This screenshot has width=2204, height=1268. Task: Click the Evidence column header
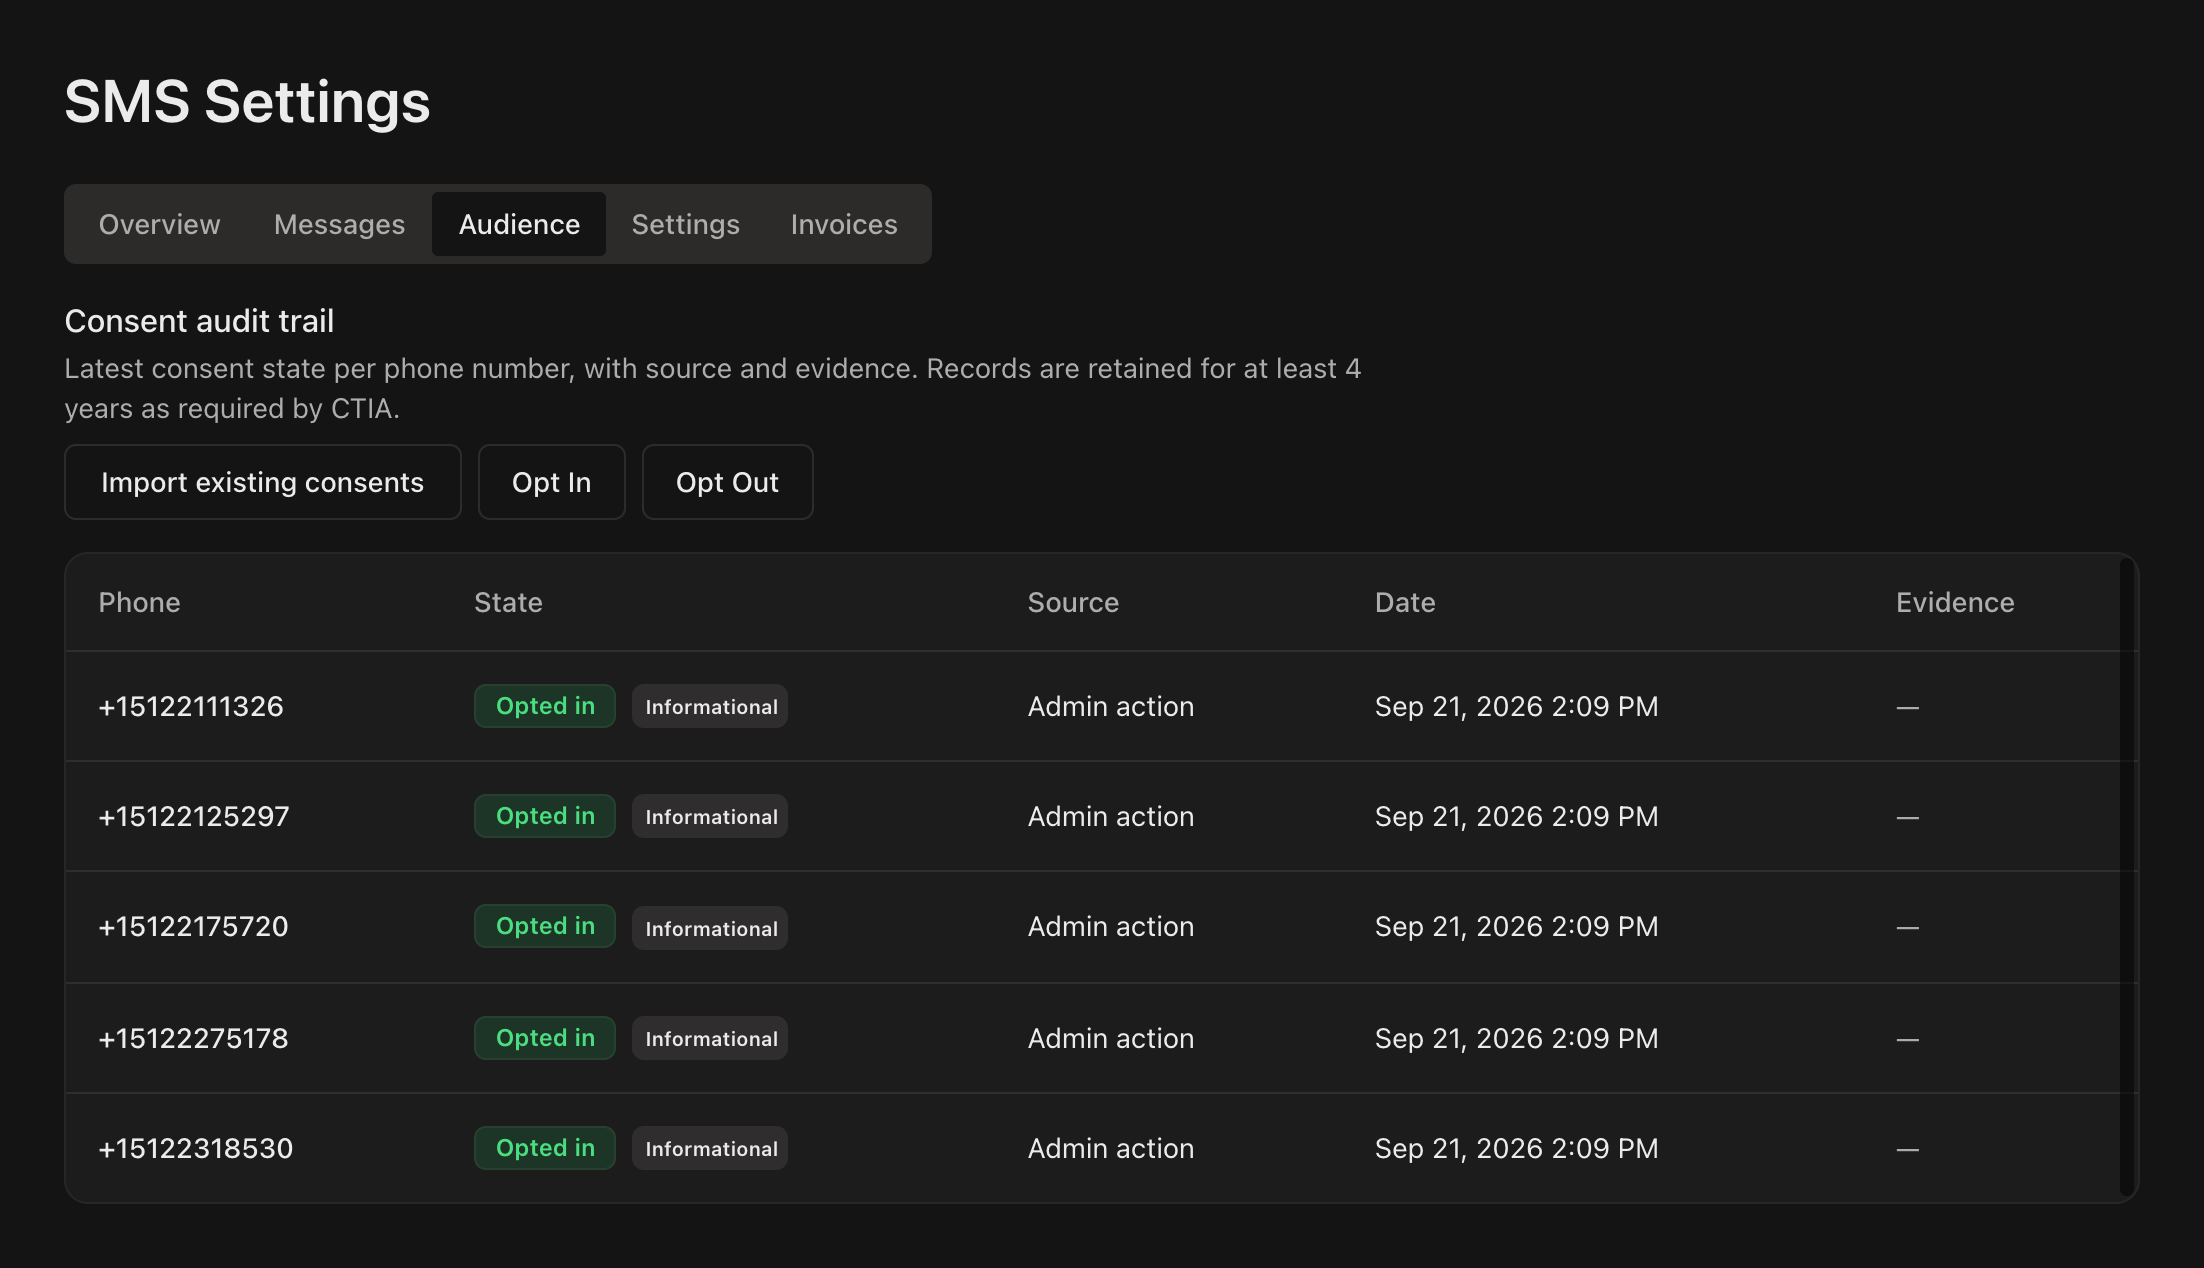click(x=1955, y=602)
